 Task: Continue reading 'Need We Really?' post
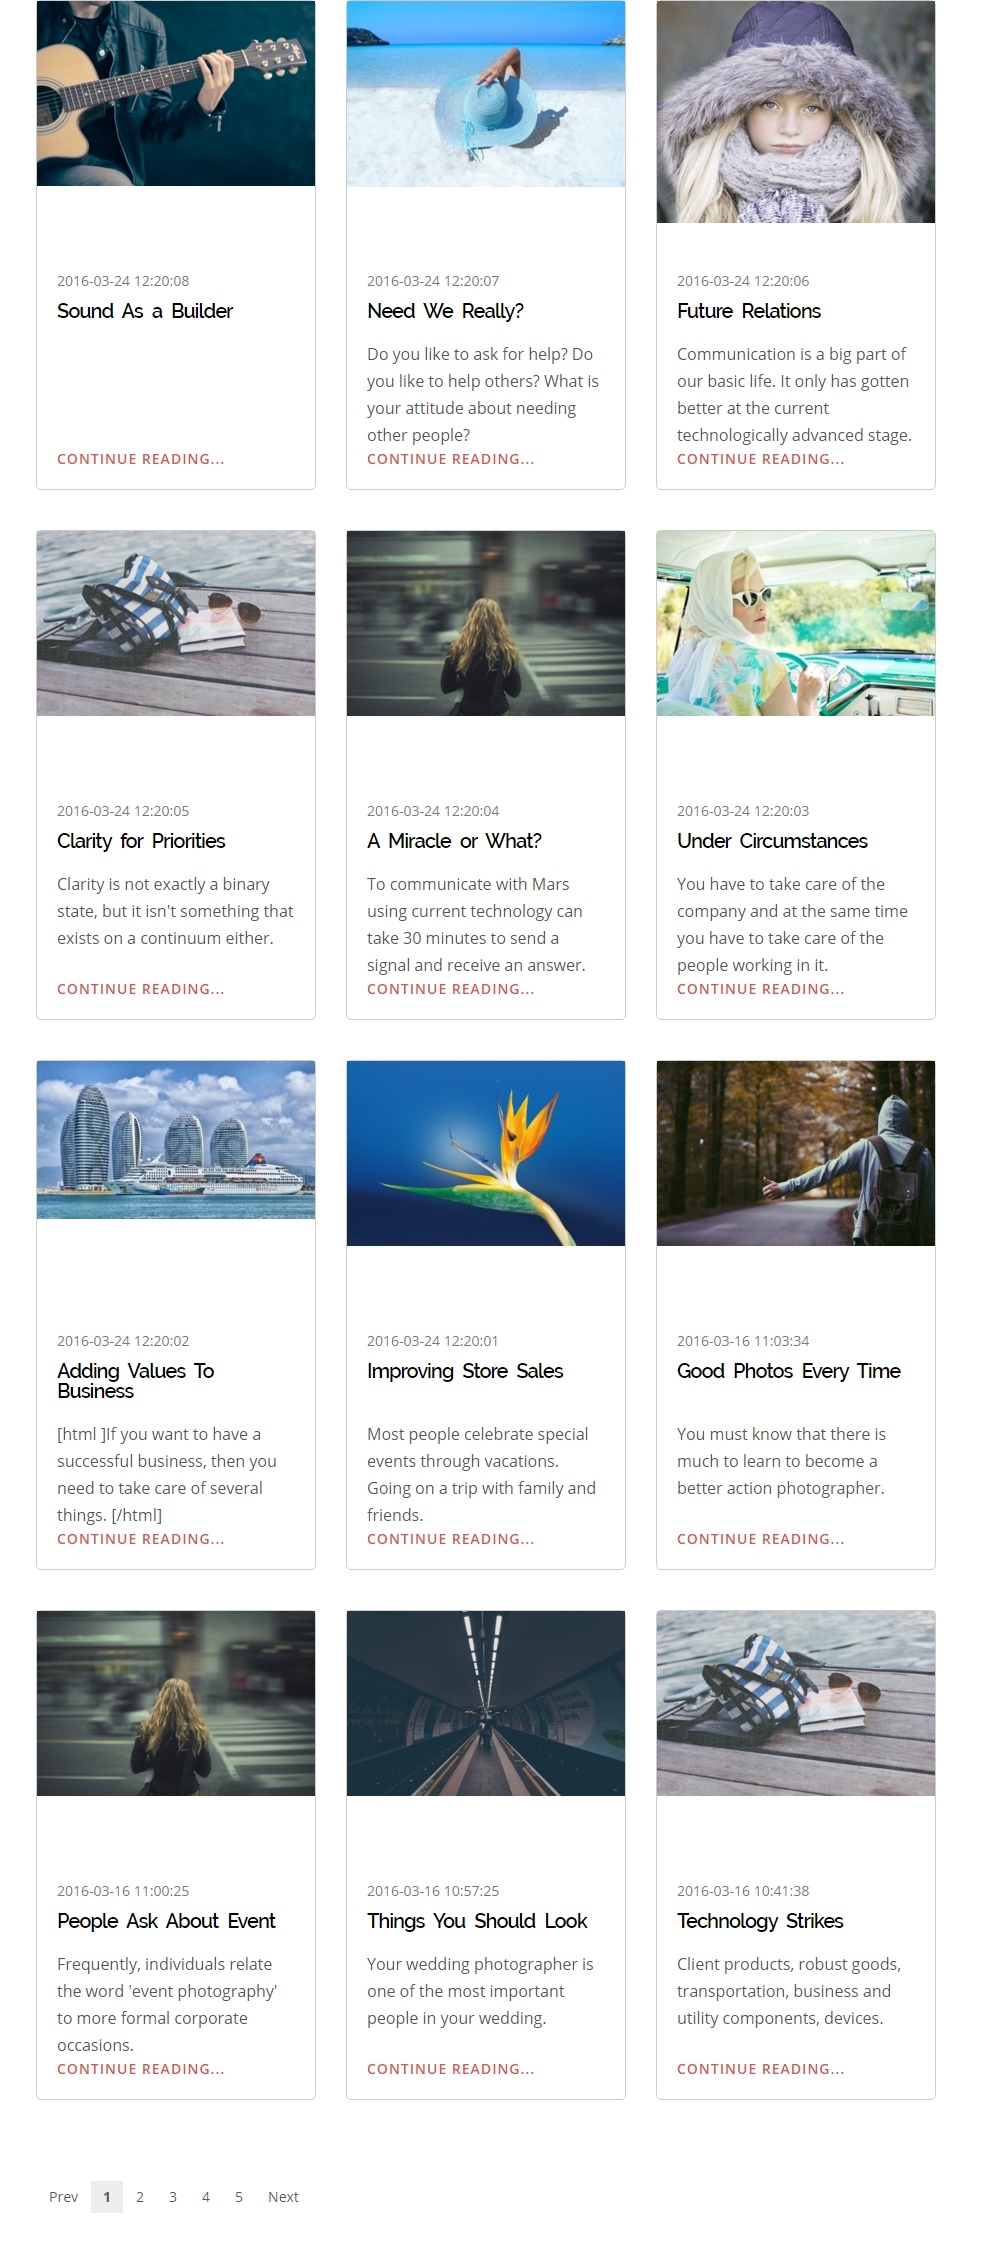[x=451, y=459]
